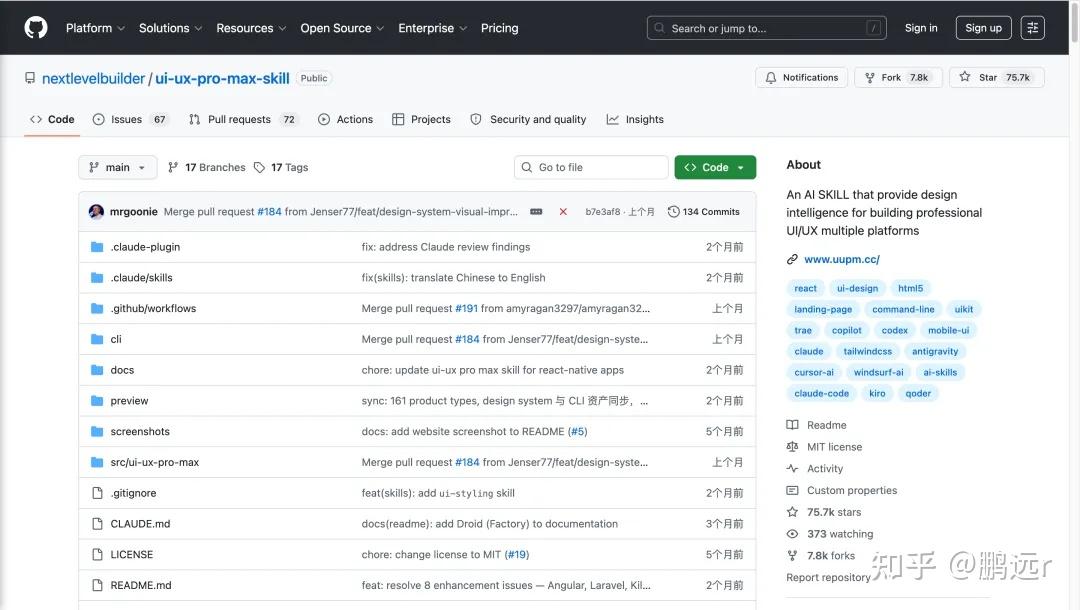Viewport: 1080px width, 610px height.
Task: Select the ui-design topic tag
Action: pos(857,288)
